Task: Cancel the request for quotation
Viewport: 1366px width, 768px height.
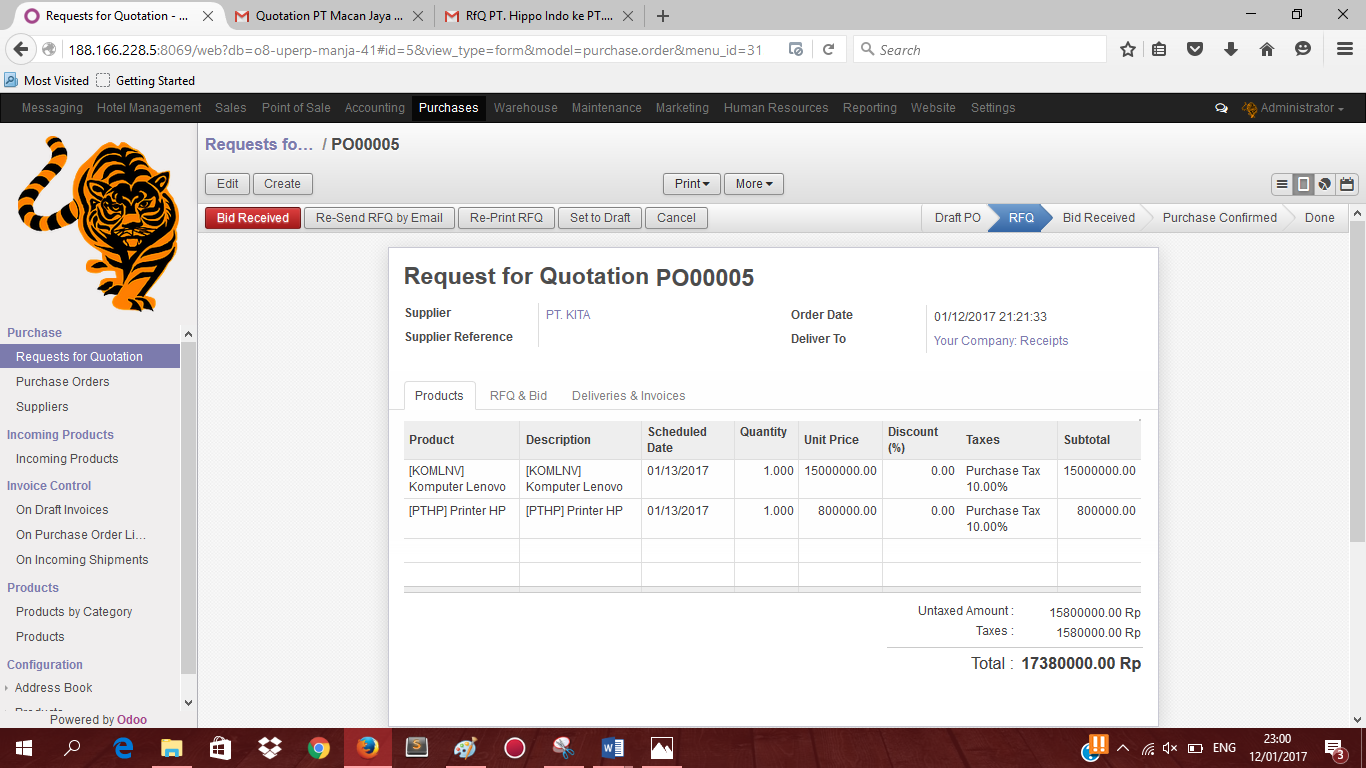Action: [676, 218]
